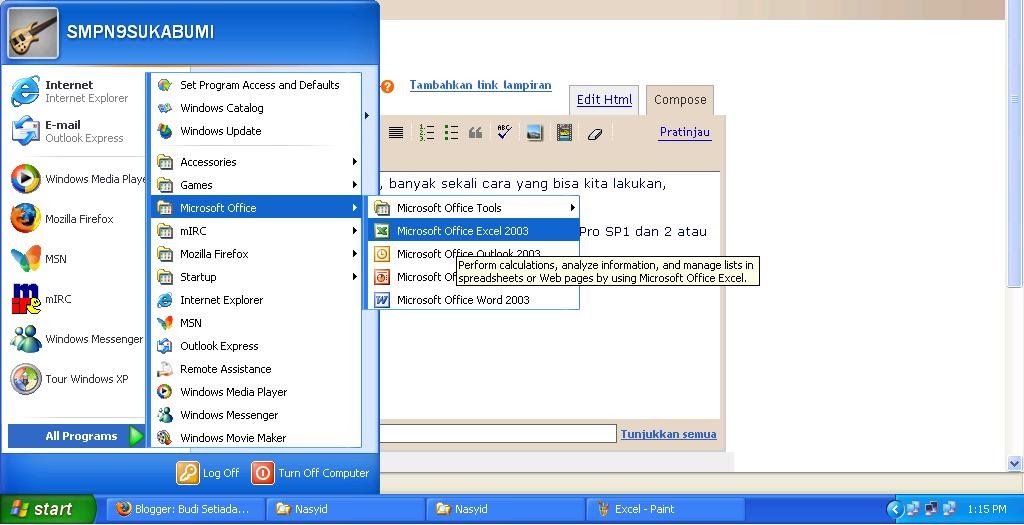Launch Remote Assistance
Screen dimensions: 1024x525
point(256,369)
